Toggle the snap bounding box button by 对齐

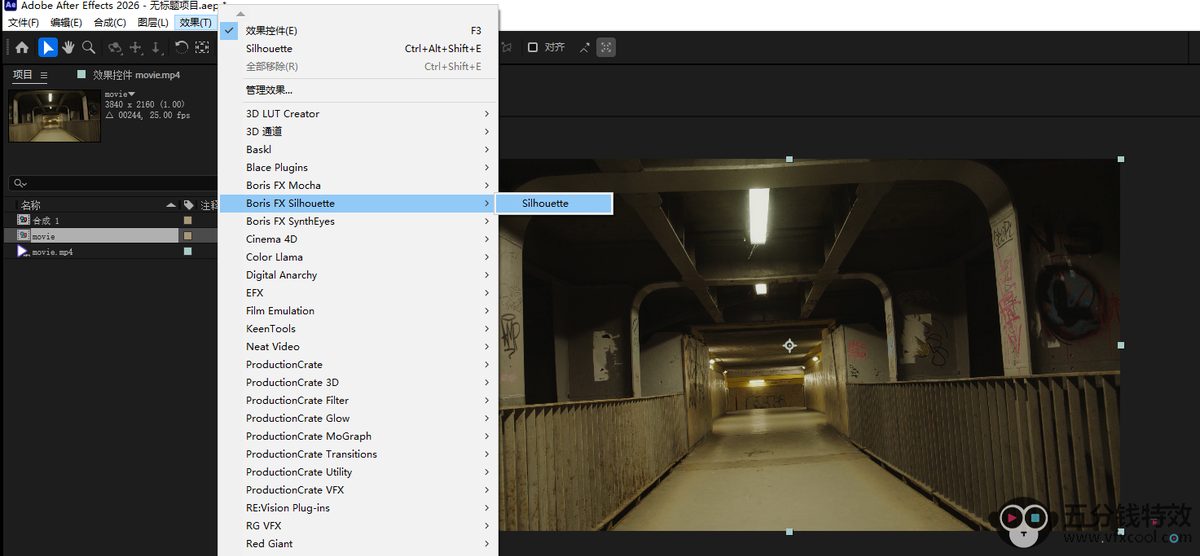coord(606,47)
